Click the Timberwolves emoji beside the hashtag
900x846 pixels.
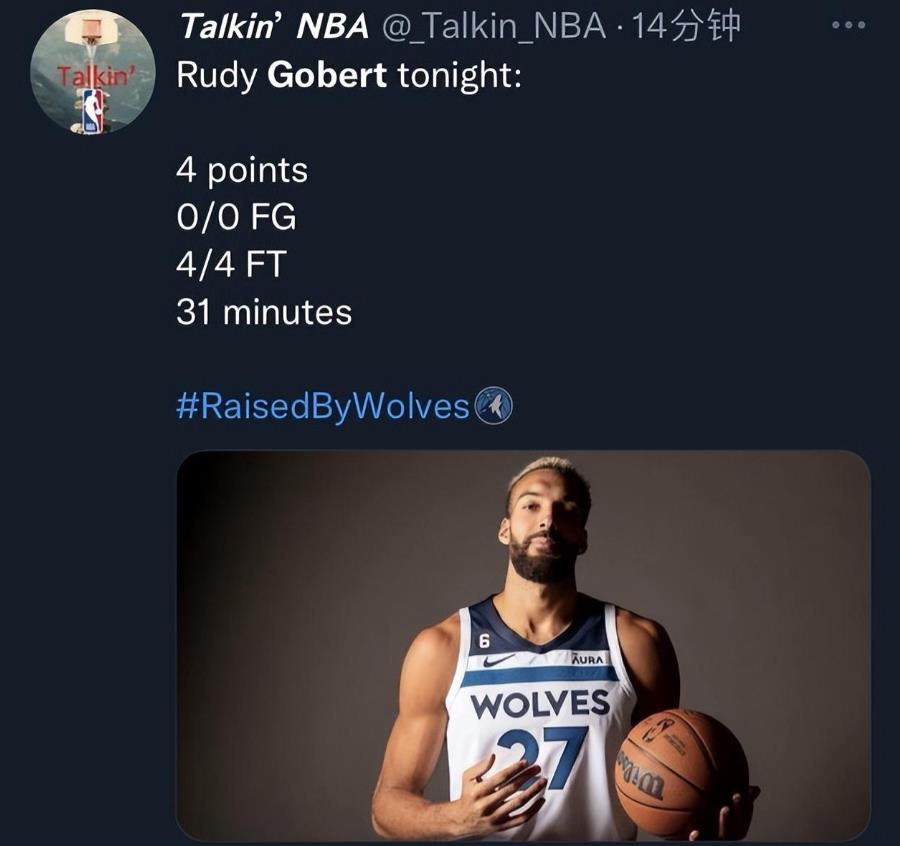coord(493,406)
